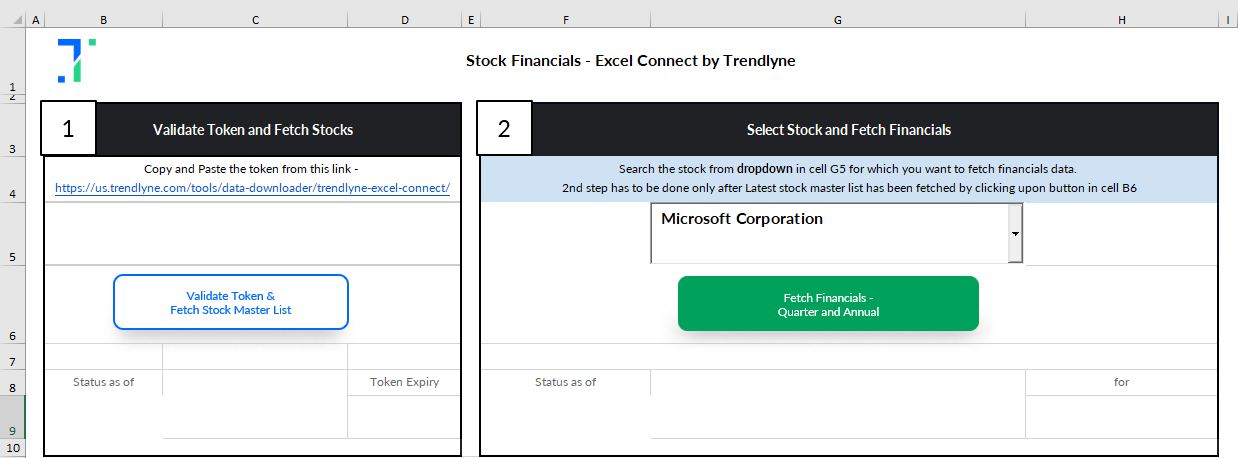The width and height of the screenshot is (1238, 458).
Task: Click 'Status as of' label in section 1
Action: [104, 382]
